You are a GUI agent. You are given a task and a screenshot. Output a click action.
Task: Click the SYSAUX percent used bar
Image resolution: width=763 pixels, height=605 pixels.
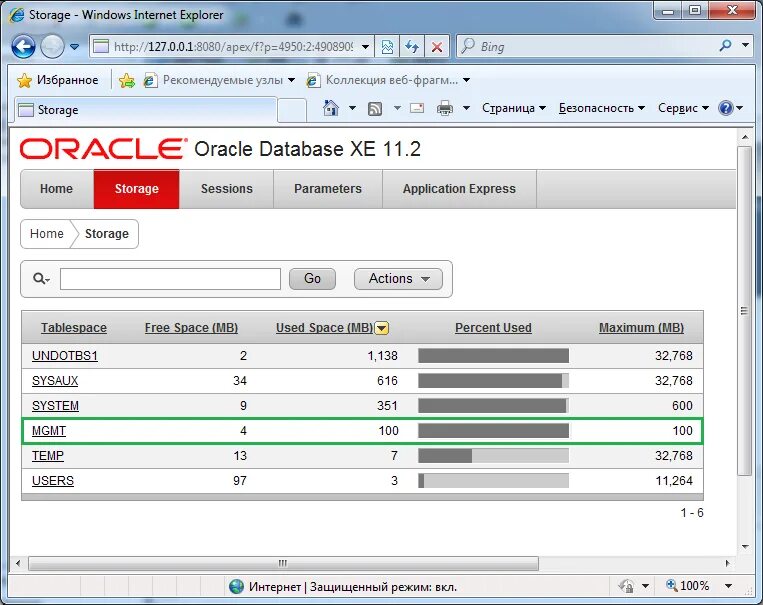493,381
